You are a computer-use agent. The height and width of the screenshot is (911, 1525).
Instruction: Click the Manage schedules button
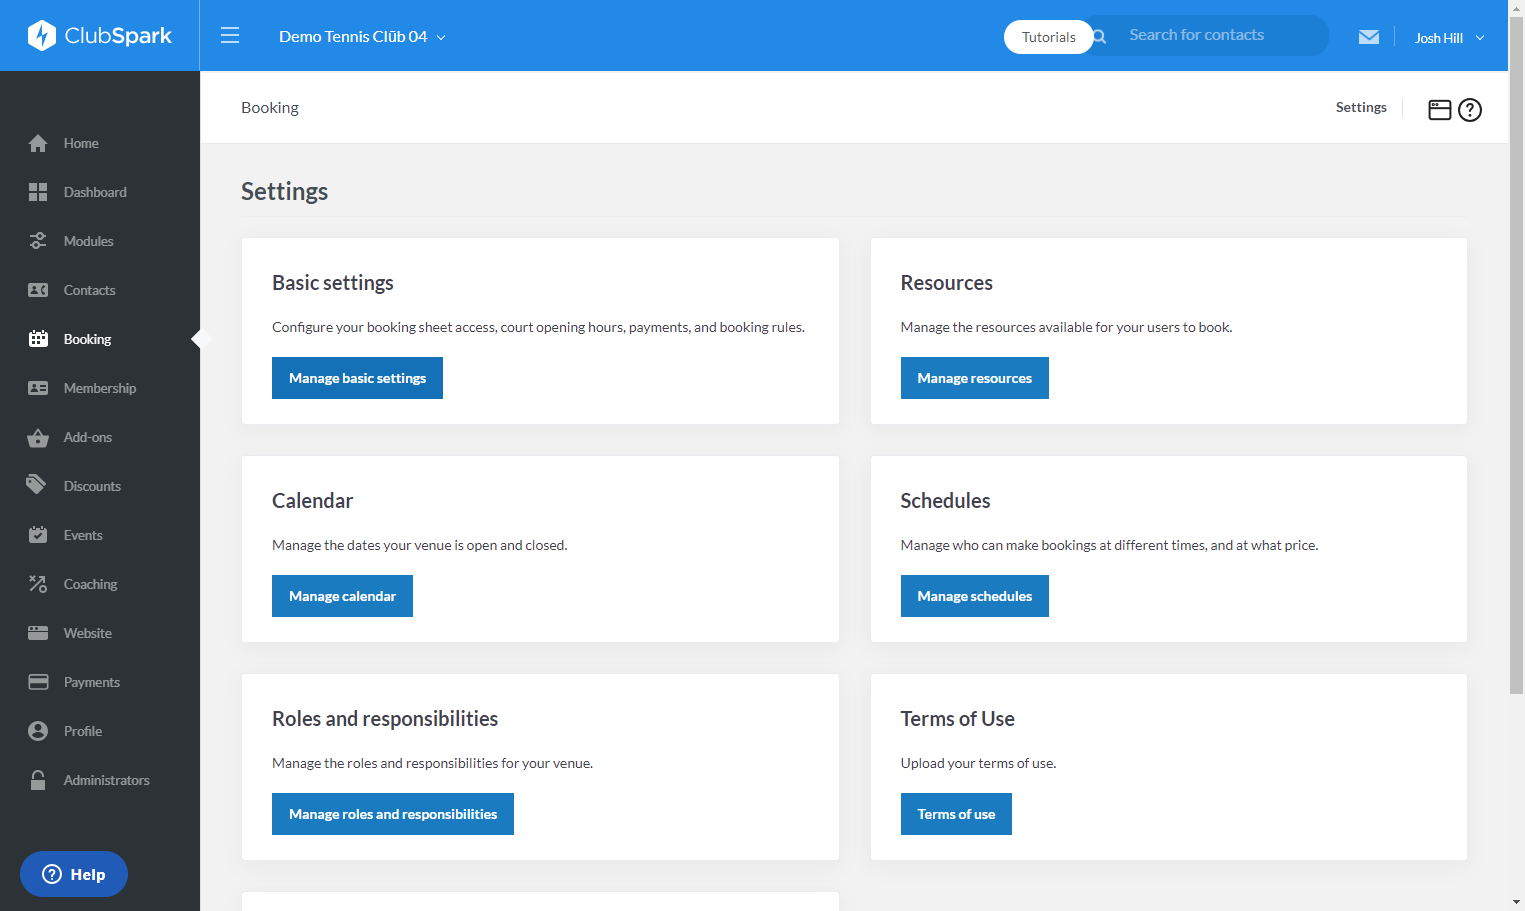[x=974, y=596]
